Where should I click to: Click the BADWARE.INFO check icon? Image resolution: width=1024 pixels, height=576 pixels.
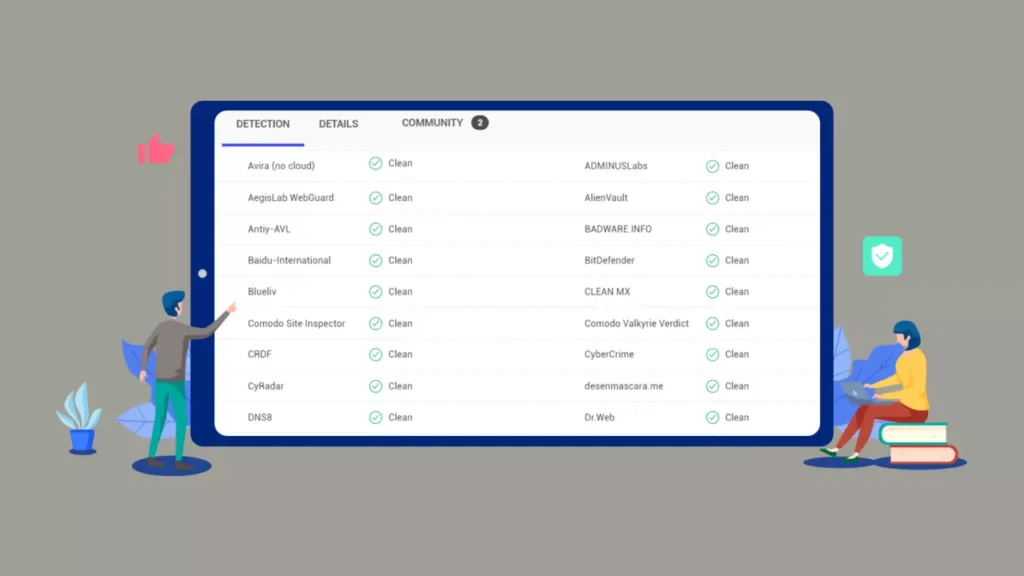click(x=712, y=229)
